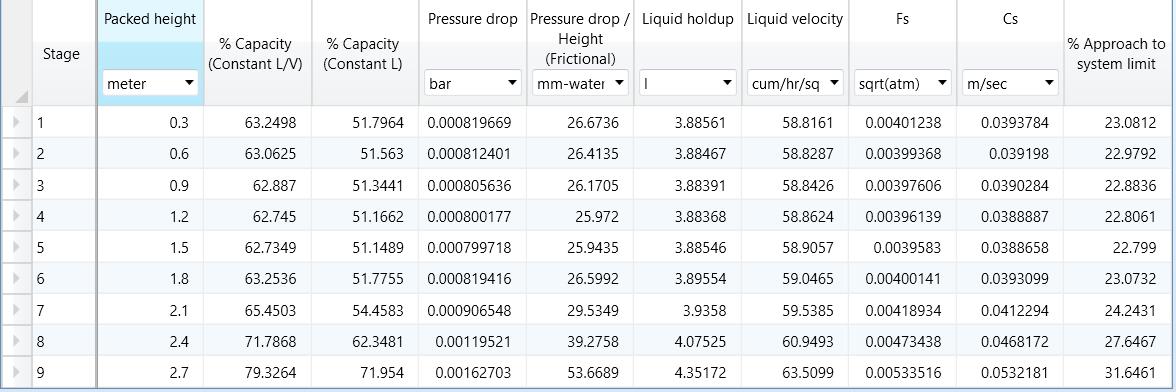Select the Stage column header
The image size is (1176, 392).
pyautogui.click(x=62, y=54)
